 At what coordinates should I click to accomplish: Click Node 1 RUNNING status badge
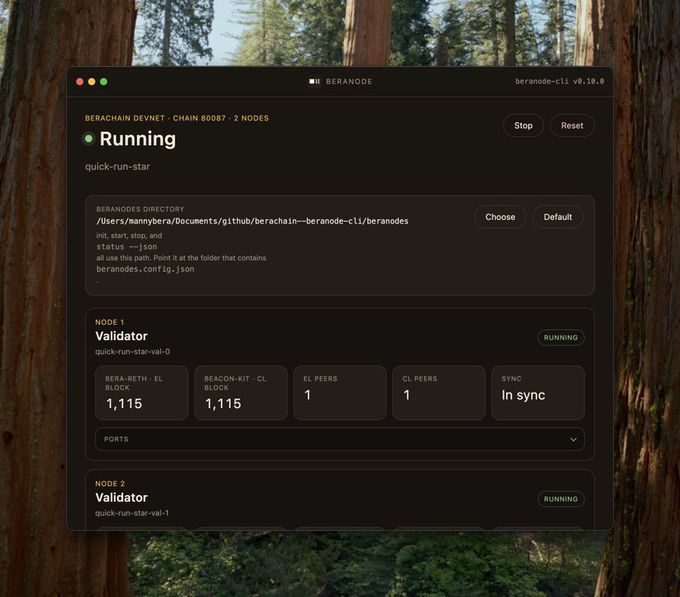click(561, 337)
